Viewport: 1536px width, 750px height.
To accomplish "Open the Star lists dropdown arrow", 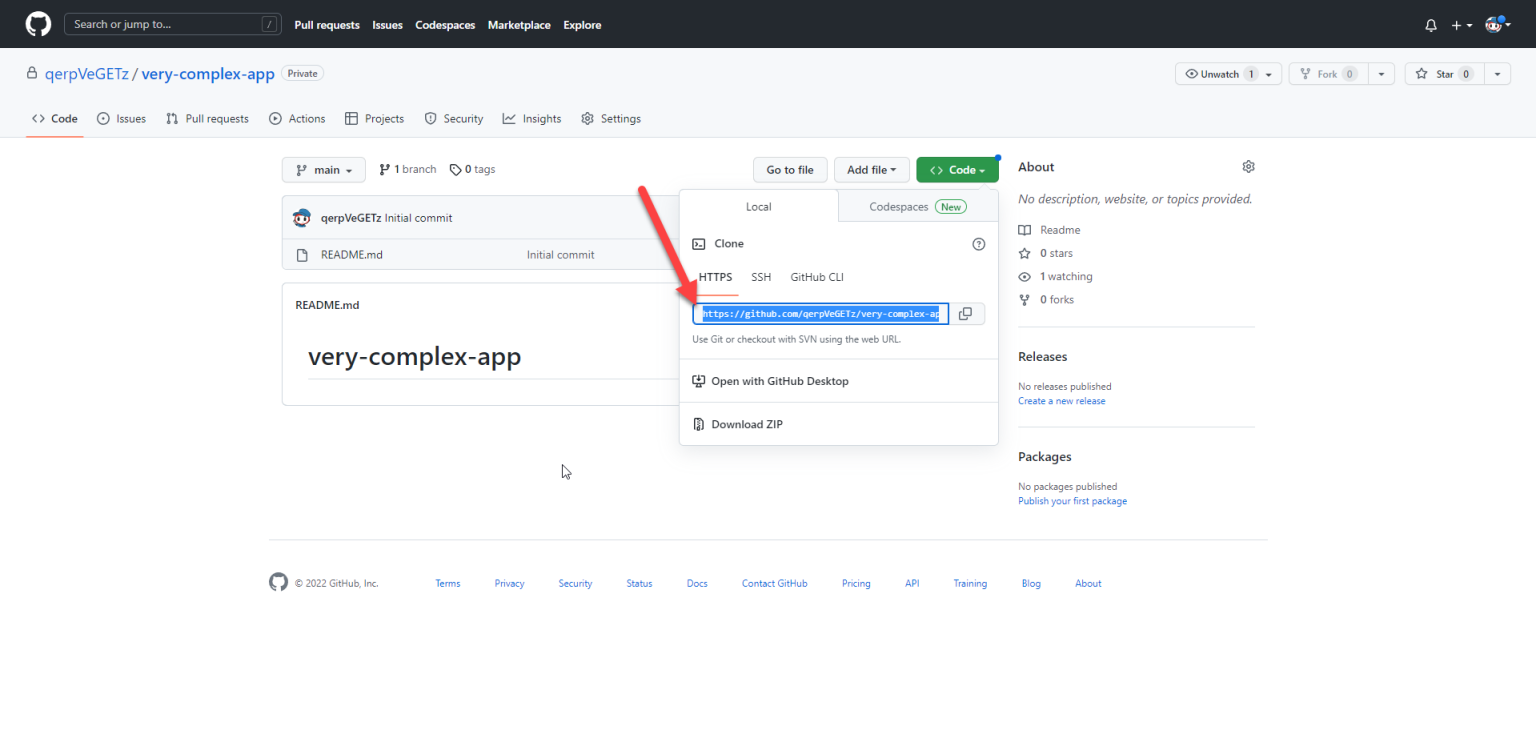I will tap(1497, 74).
